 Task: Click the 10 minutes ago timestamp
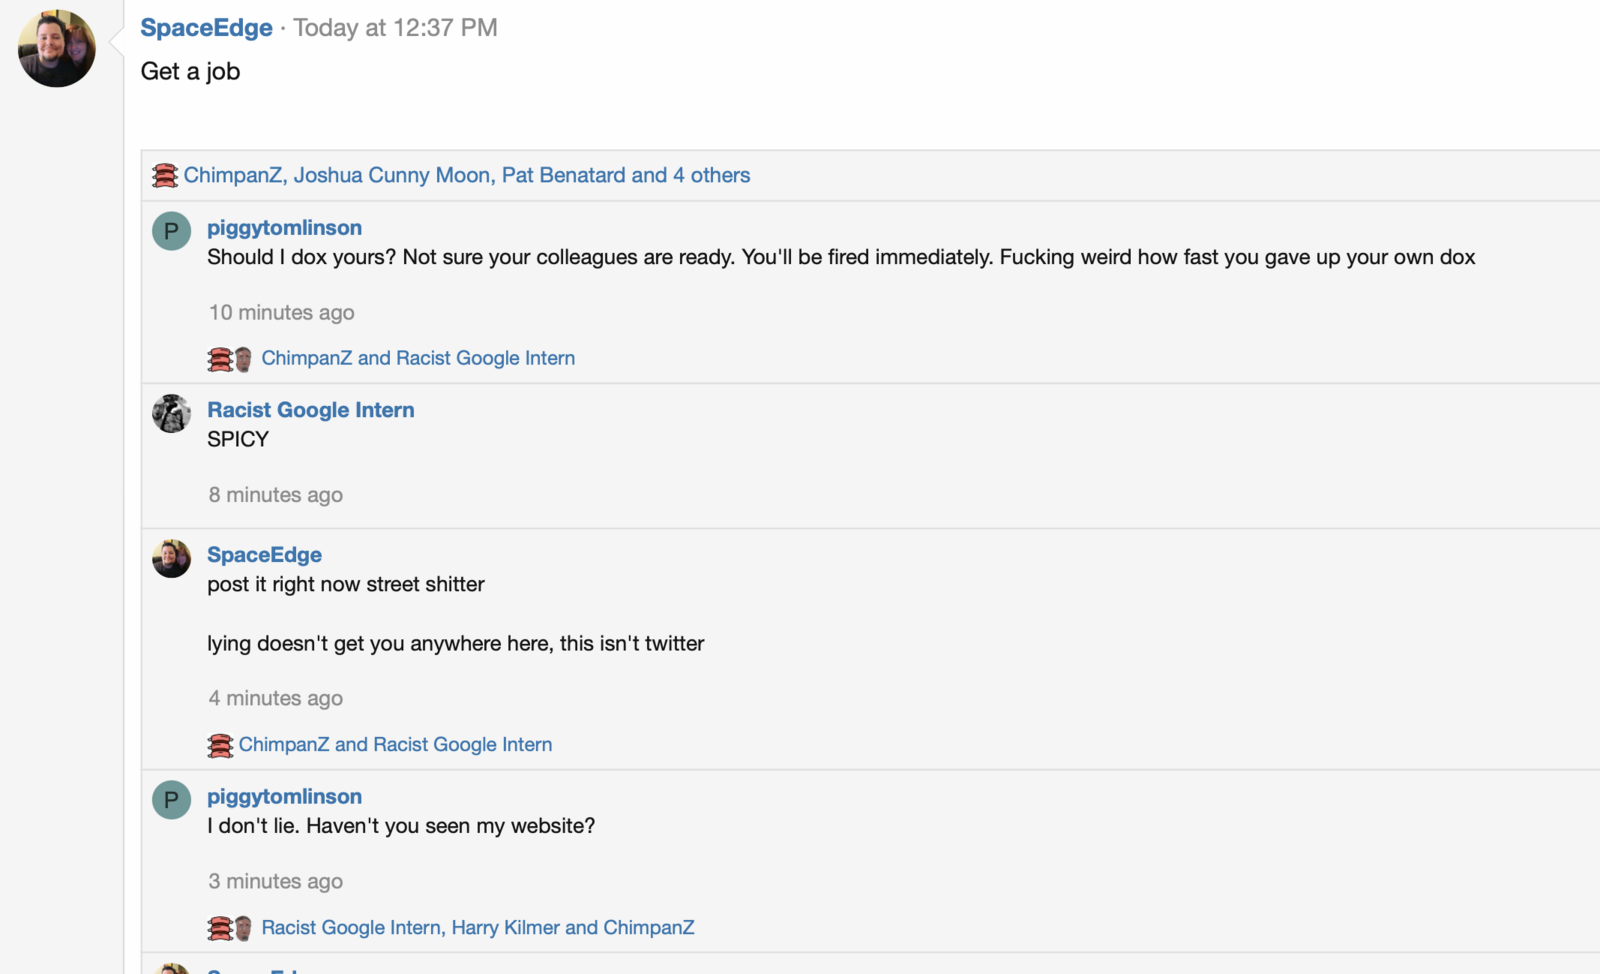(x=281, y=313)
